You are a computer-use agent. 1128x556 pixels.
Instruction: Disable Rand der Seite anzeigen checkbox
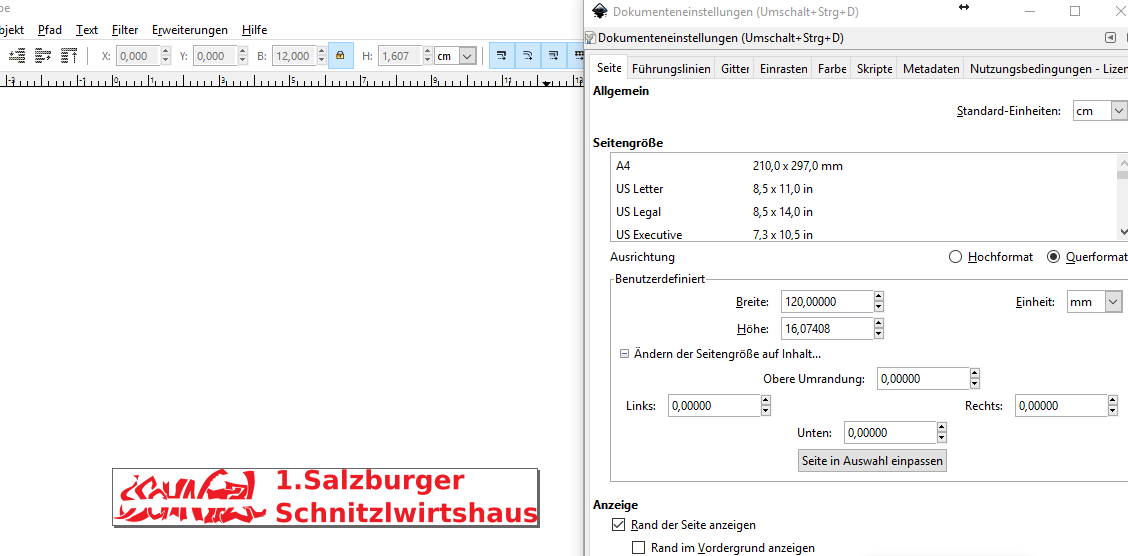coord(618,525)
